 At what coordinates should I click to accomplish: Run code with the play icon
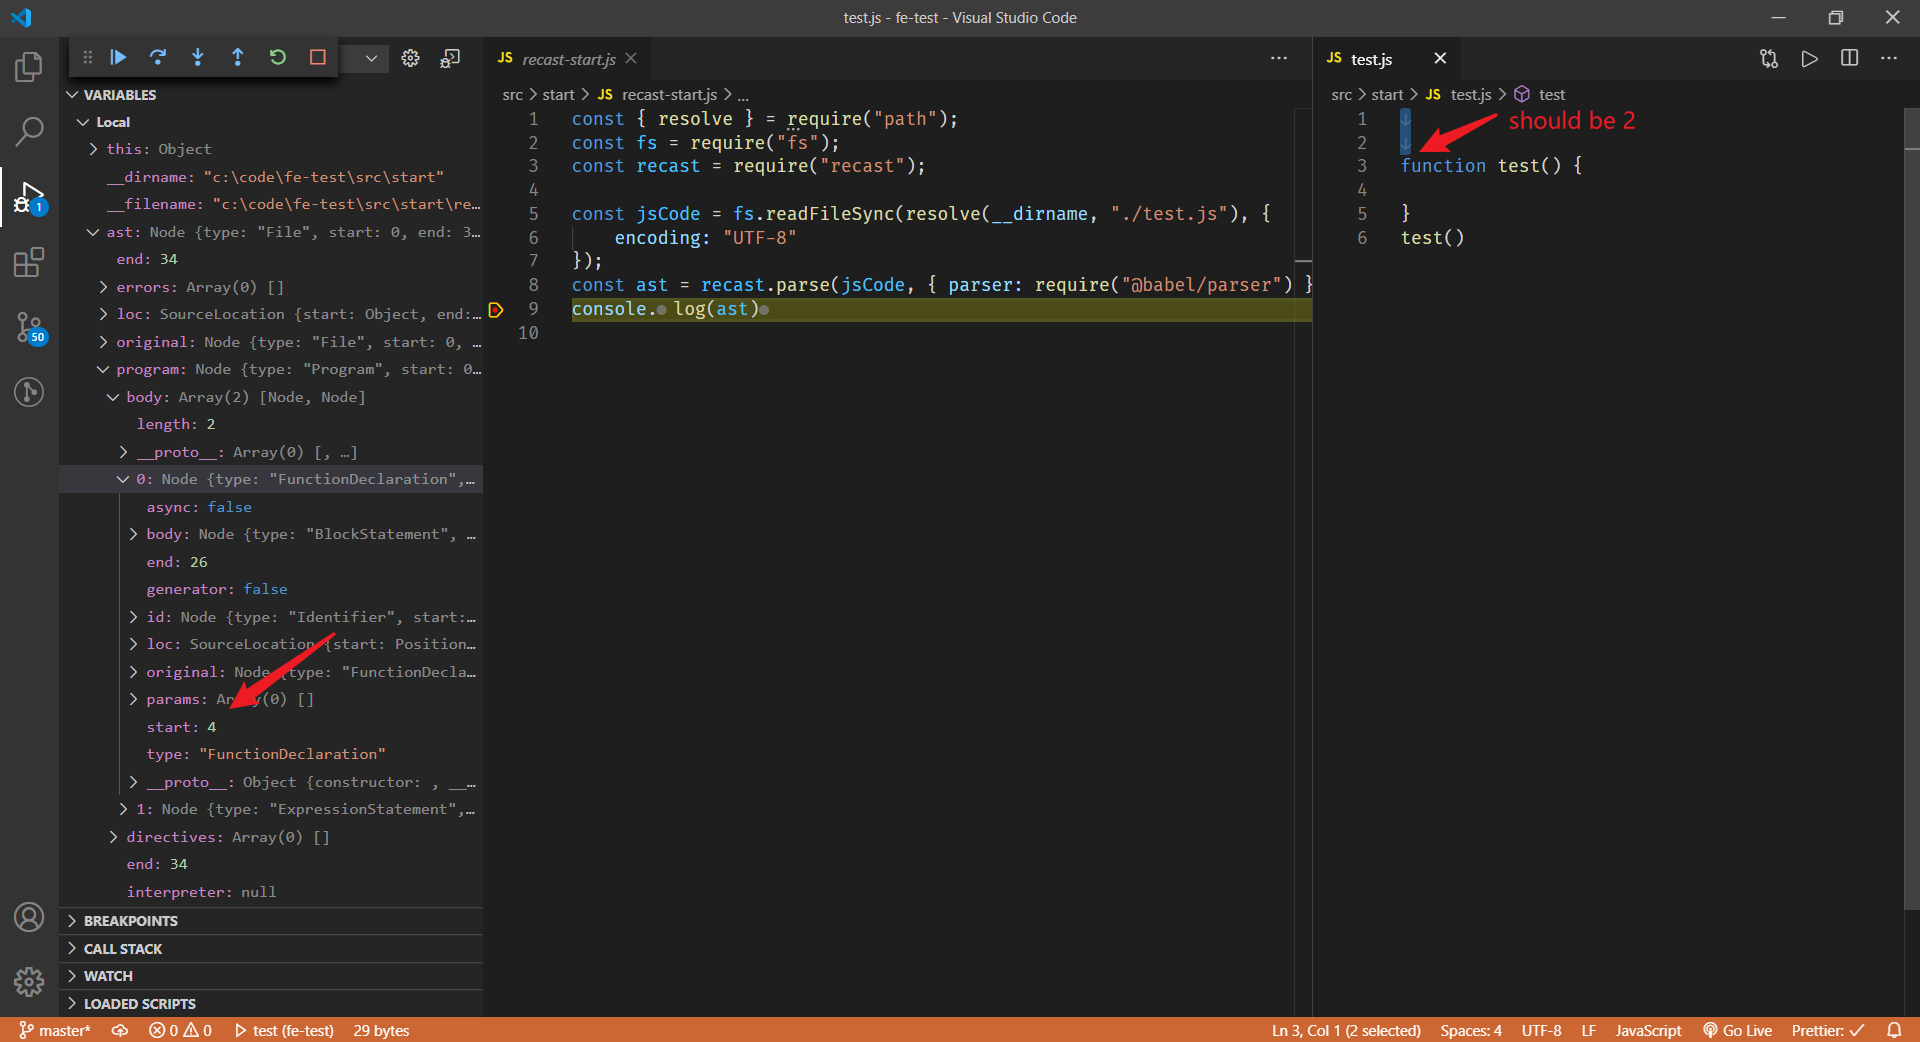1809,58
